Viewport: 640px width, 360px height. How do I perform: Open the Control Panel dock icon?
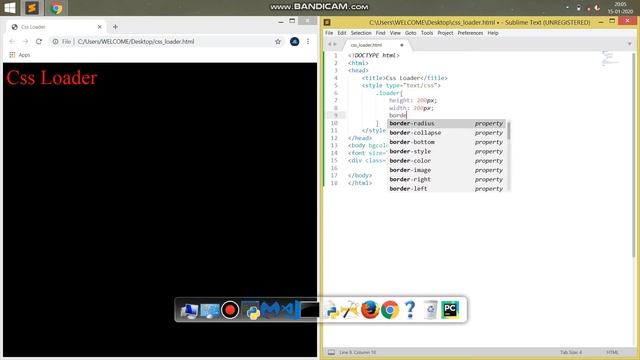pyautogui.click(x=210, y=310)
